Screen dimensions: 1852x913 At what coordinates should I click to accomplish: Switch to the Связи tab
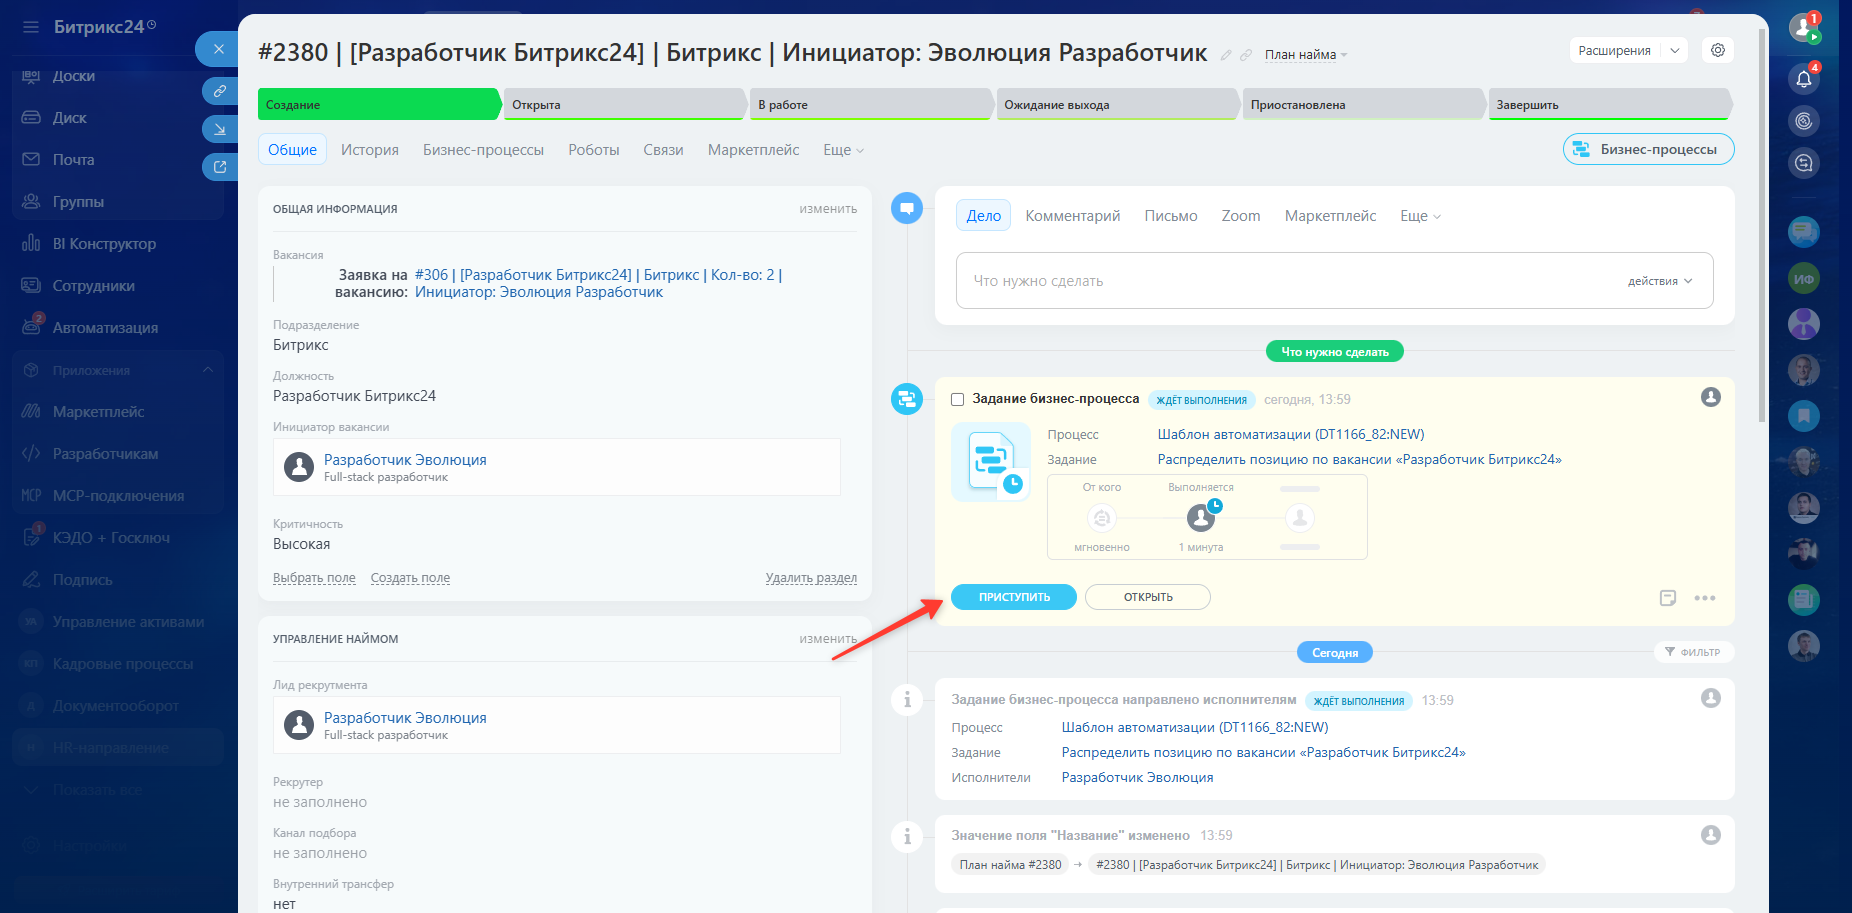663,150
